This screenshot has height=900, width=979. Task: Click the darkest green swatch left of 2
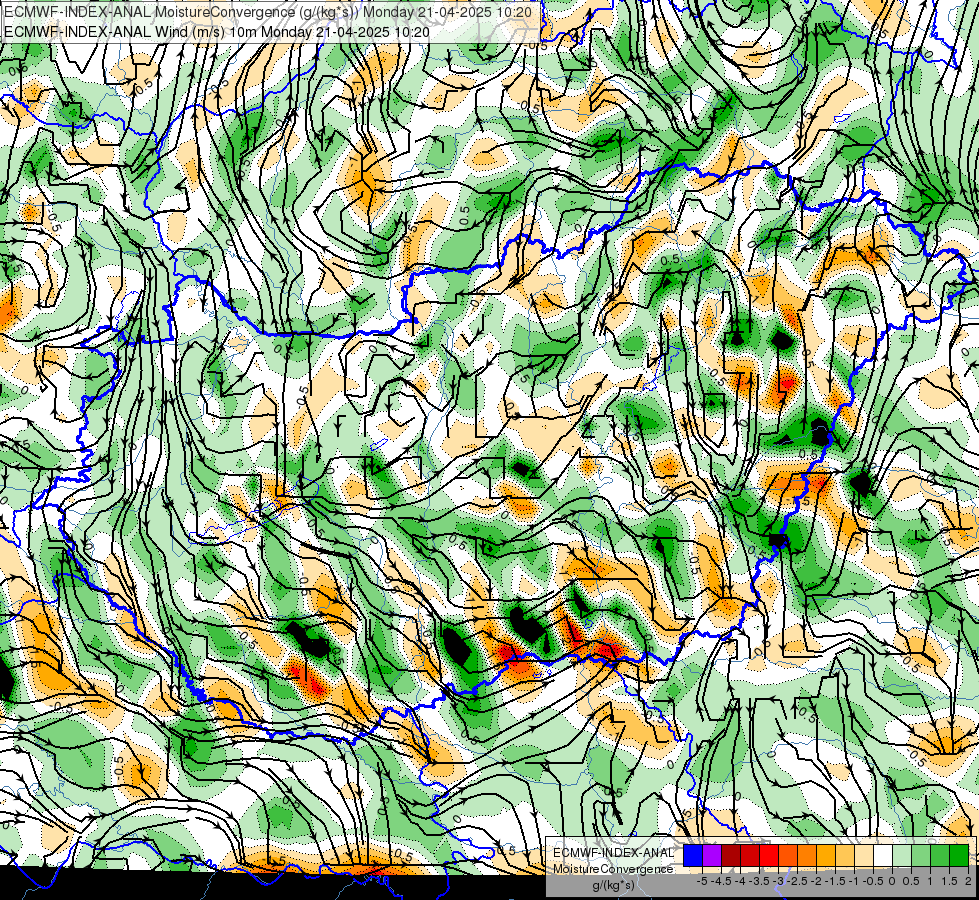[x=959, y=855]
